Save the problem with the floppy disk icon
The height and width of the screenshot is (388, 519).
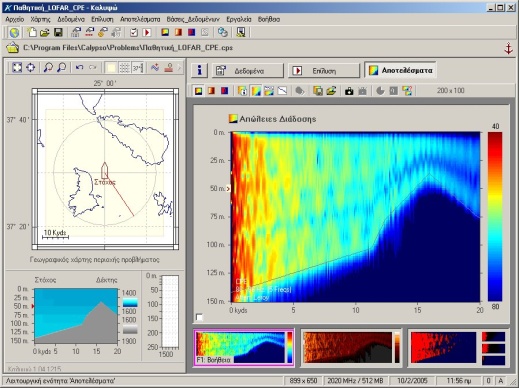tap(58, 32)
